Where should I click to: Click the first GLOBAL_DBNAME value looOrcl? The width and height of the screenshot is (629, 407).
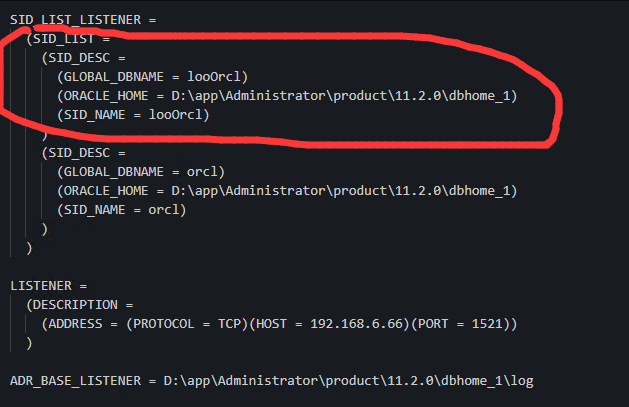[x=214, y=77]
